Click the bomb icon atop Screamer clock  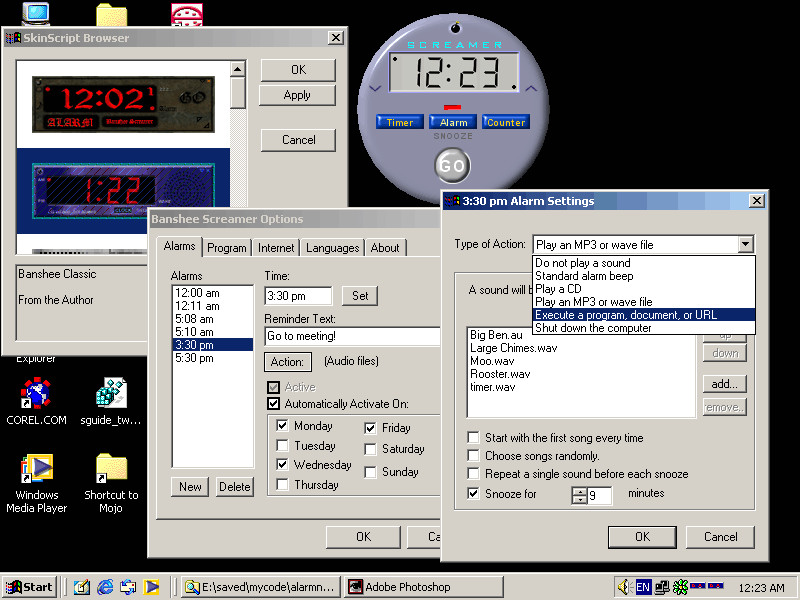[456, 28]
